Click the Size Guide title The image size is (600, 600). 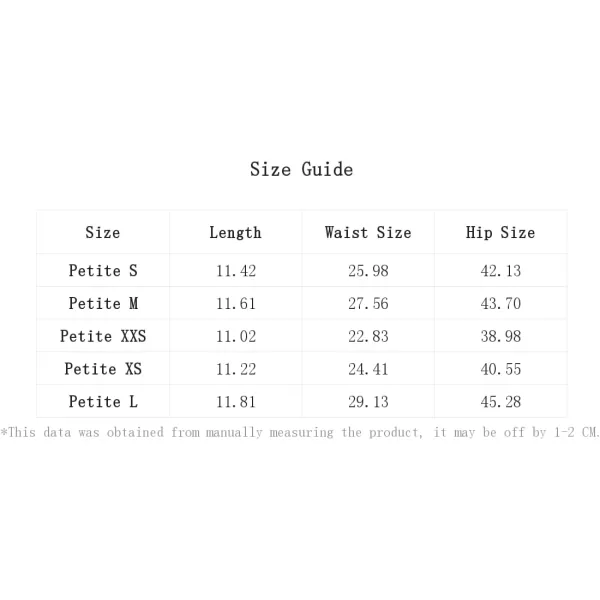302,170
